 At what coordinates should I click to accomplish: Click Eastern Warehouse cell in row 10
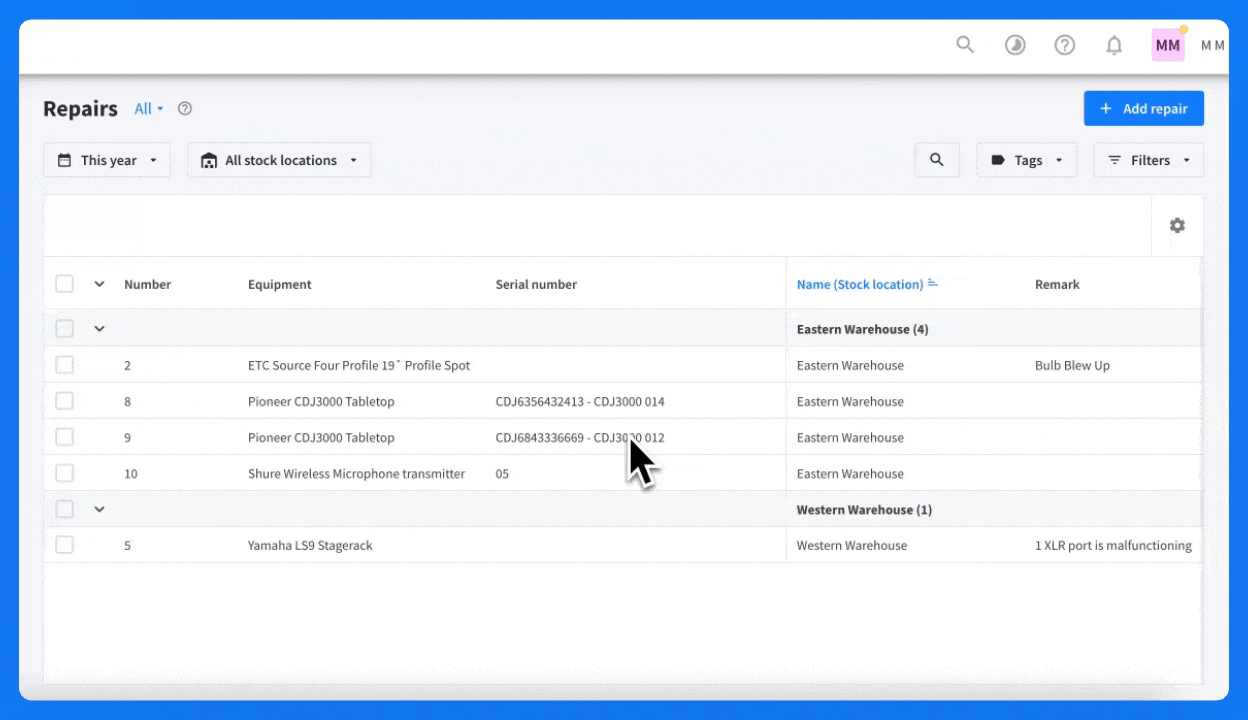pos(850,474)
